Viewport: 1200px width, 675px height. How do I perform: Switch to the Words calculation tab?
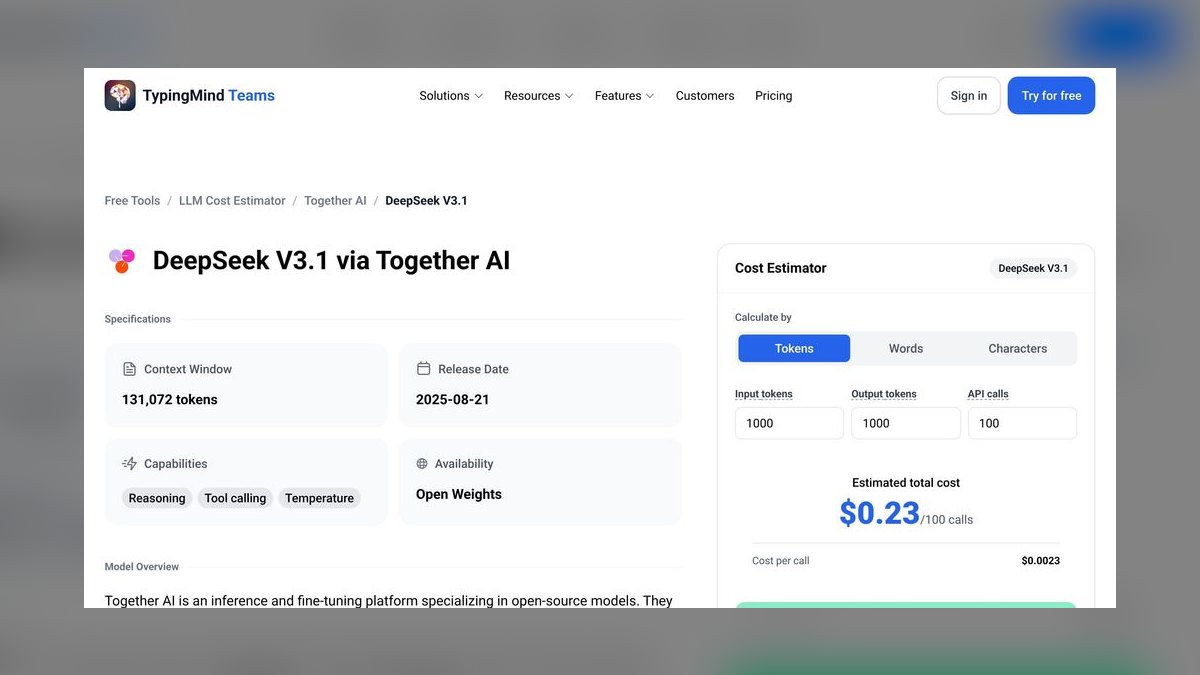(x=906, y=348)
